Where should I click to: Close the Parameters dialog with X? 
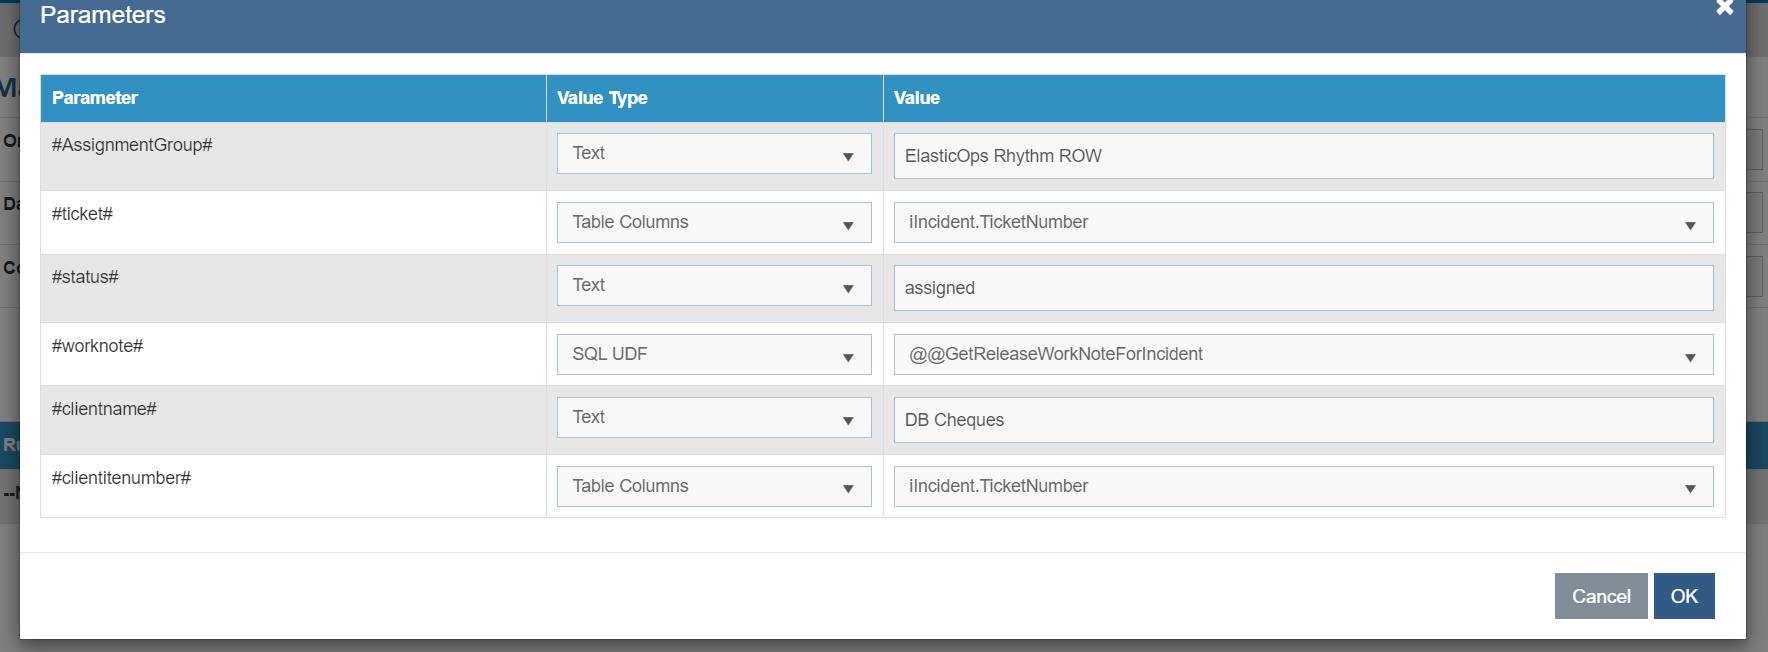[1724, 8]
